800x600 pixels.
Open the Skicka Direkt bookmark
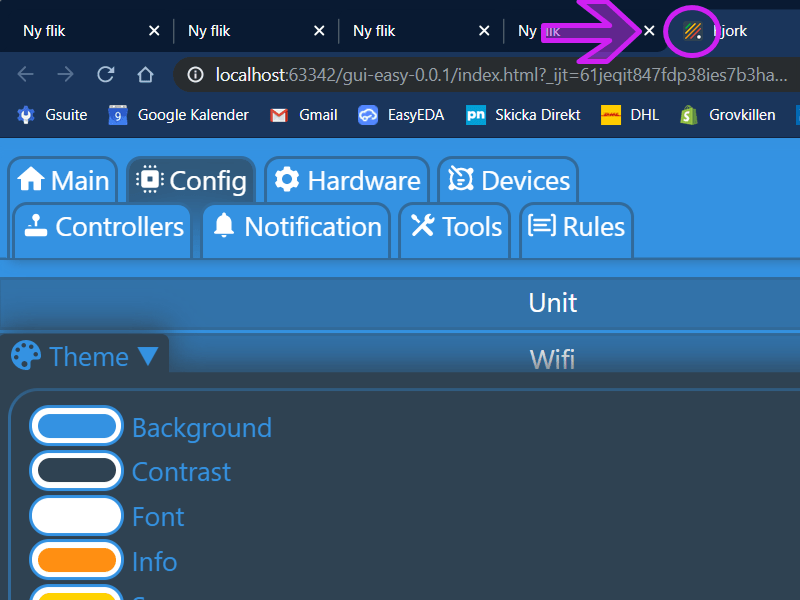click(x=523, y=115)
